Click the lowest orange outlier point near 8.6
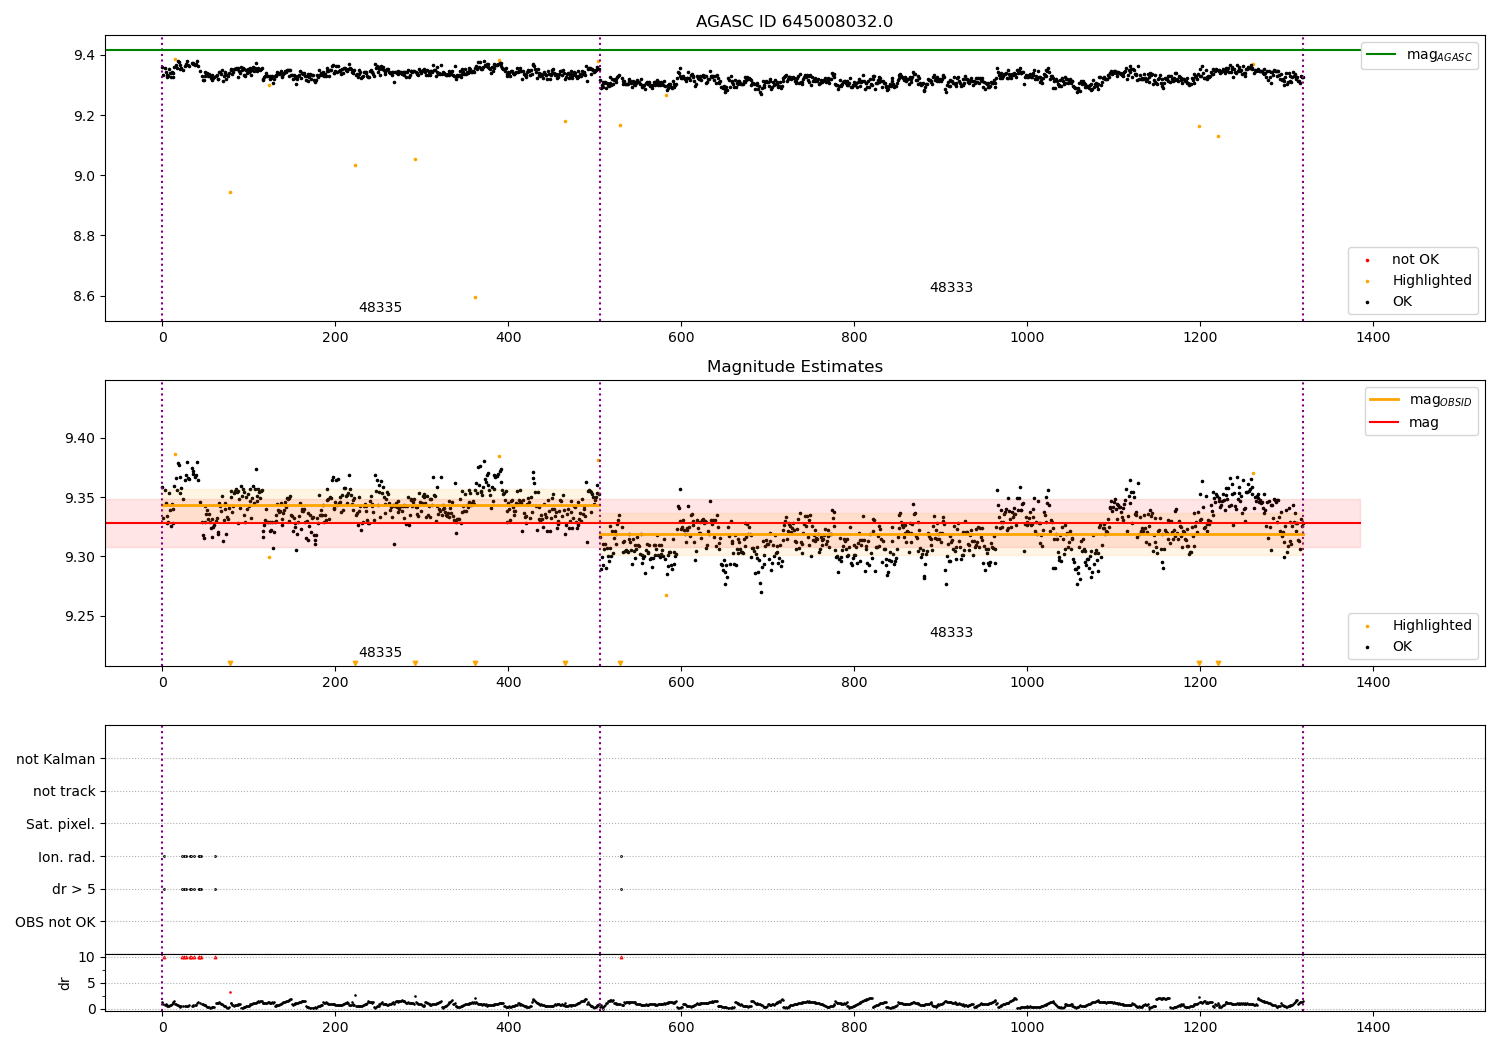The width and height of the screenshot is (1500, 1050). pyautogui.click(x=475, y=297)
